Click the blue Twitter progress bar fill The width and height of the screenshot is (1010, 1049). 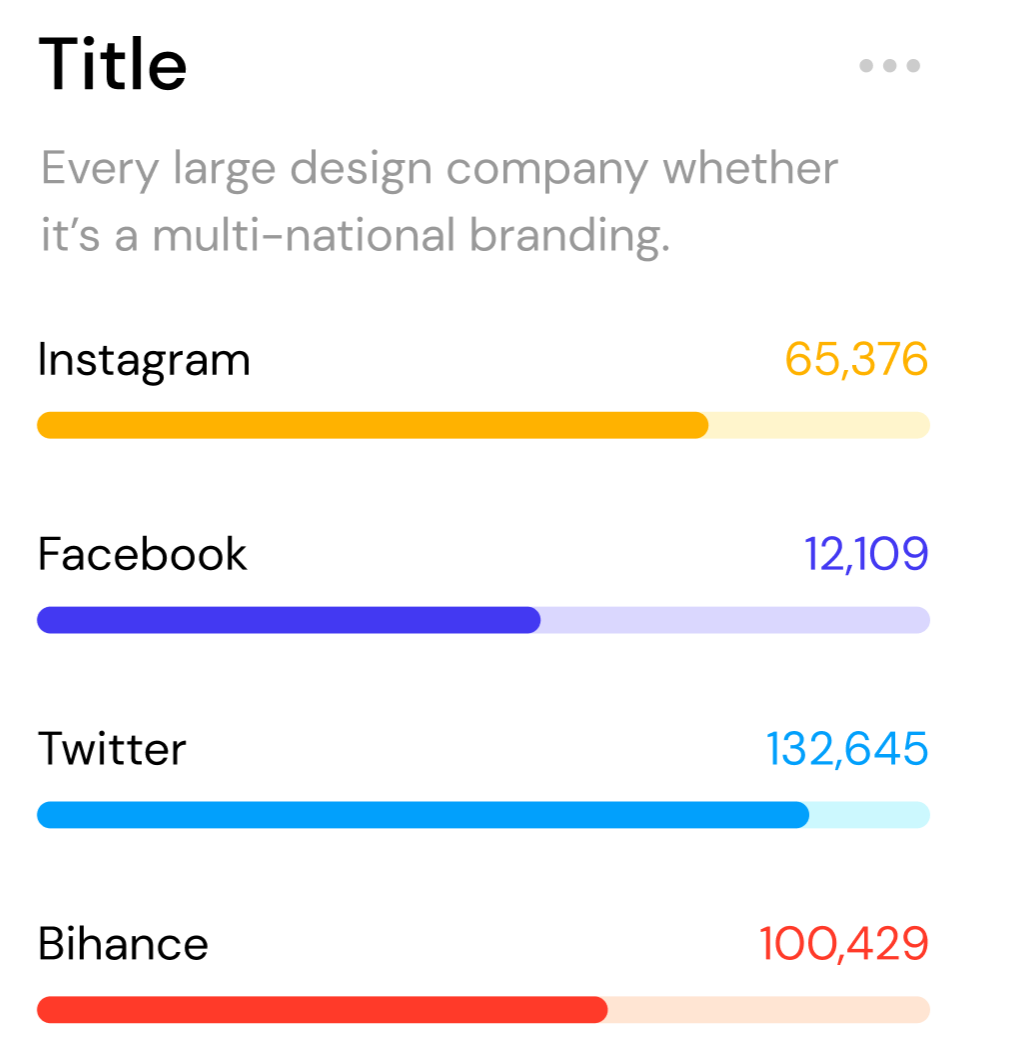[x=423, y=815]
